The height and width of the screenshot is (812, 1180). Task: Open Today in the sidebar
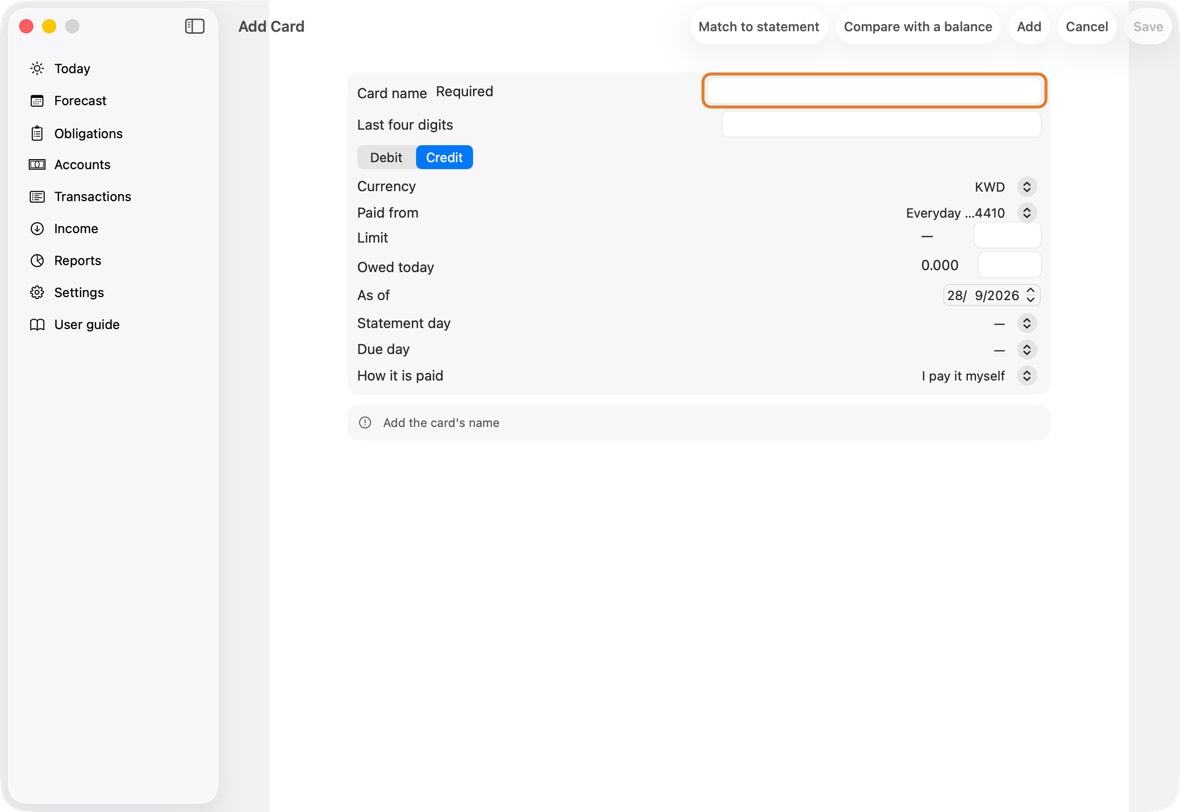click(x=72, y=68)
